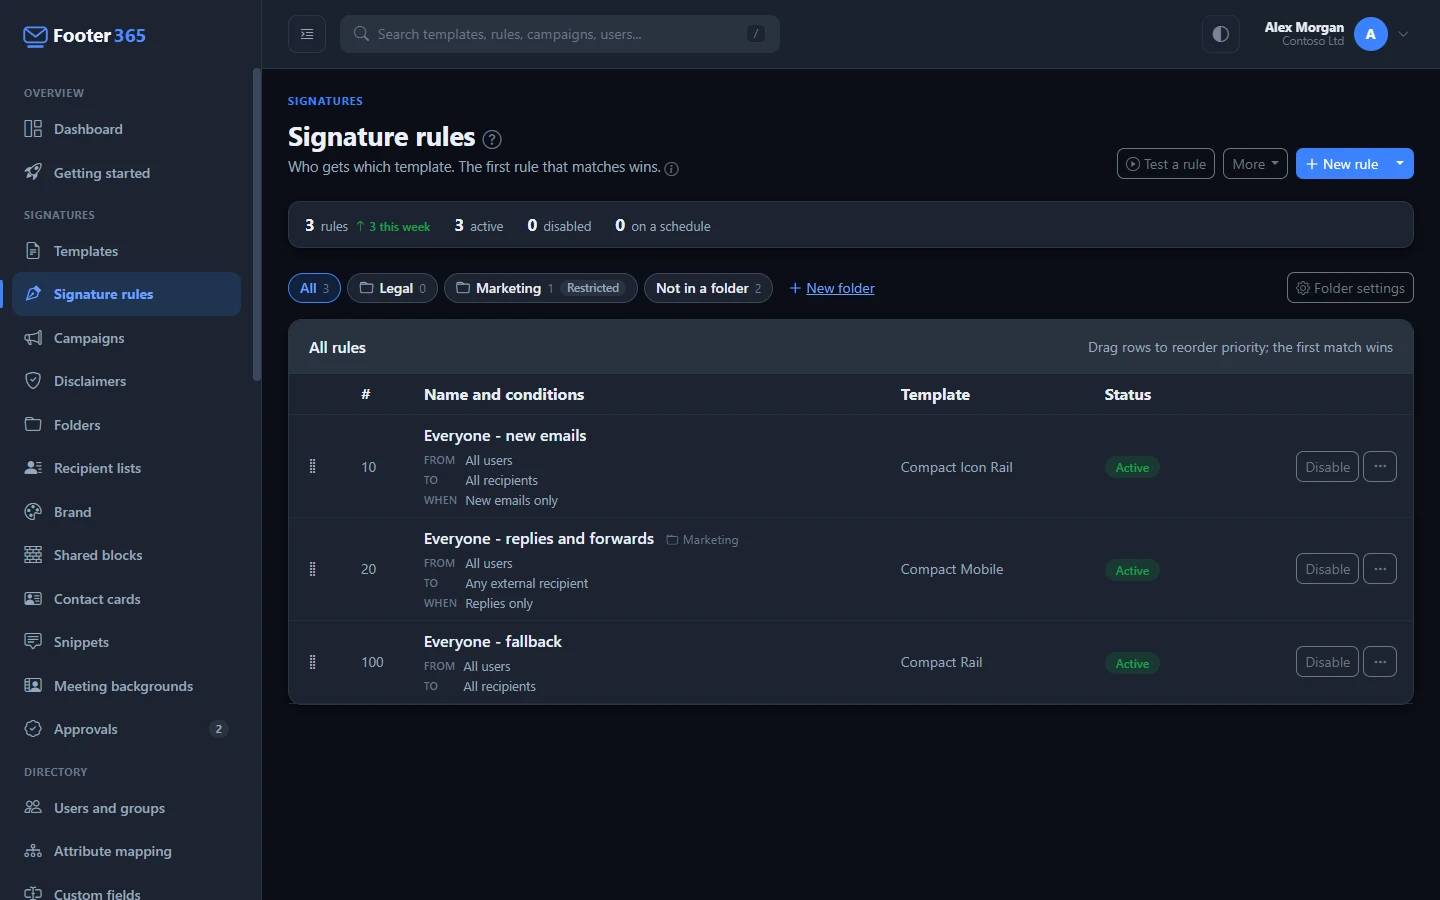The image size is (1440, 900).
Task: Toggle dark/light theme icon
Action: click(x=1220, y=34)
